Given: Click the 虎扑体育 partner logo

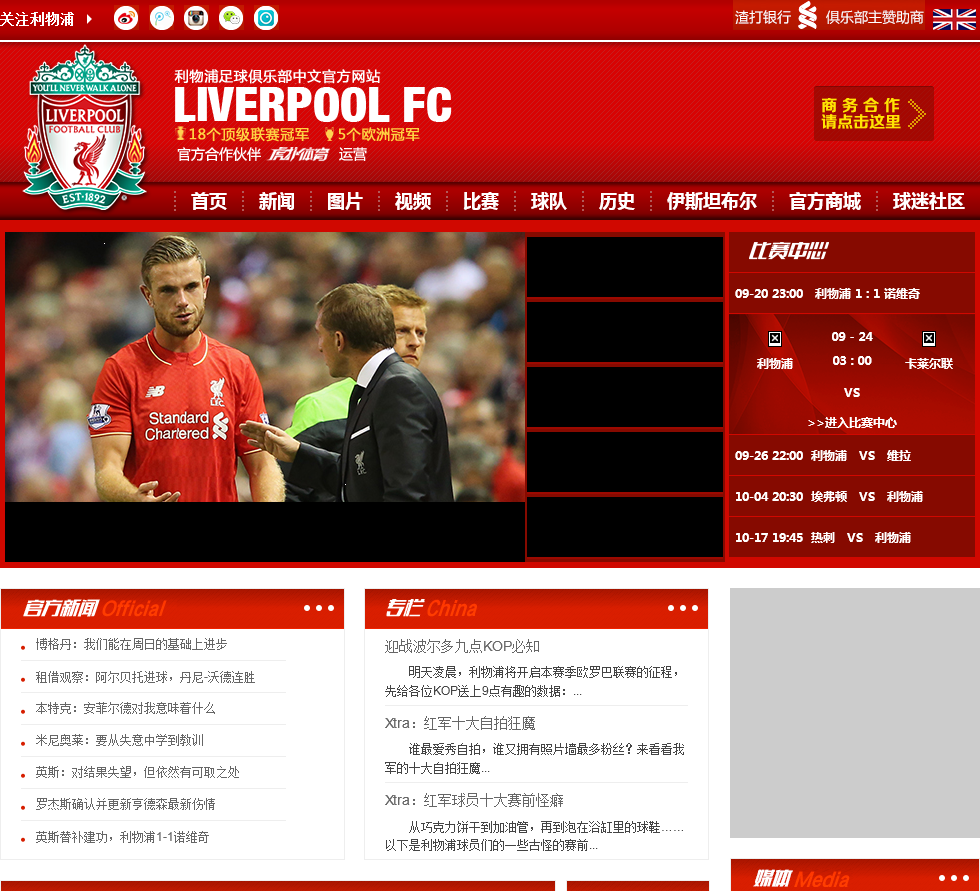Looking at the screenshot, I should tap(299, 154).
